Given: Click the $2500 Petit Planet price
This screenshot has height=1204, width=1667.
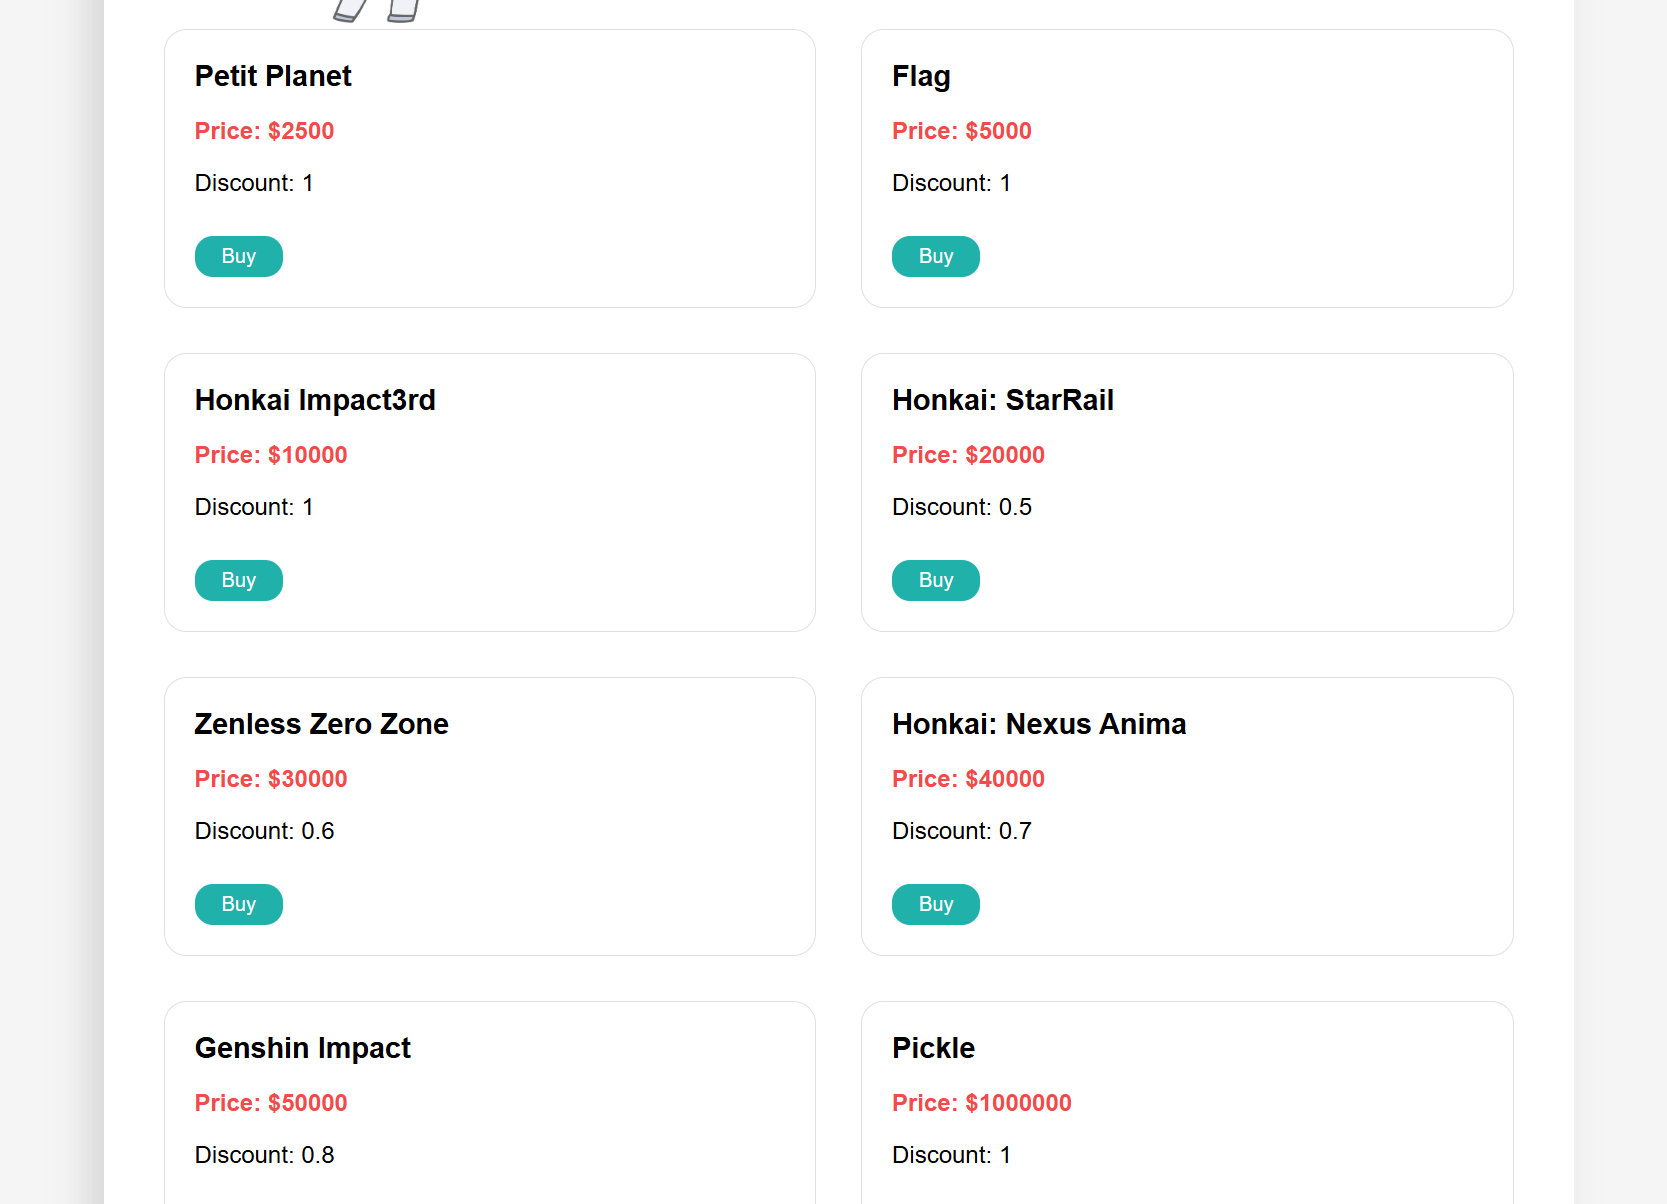Looking at the screenshot, I should click(x=264, y=131).
